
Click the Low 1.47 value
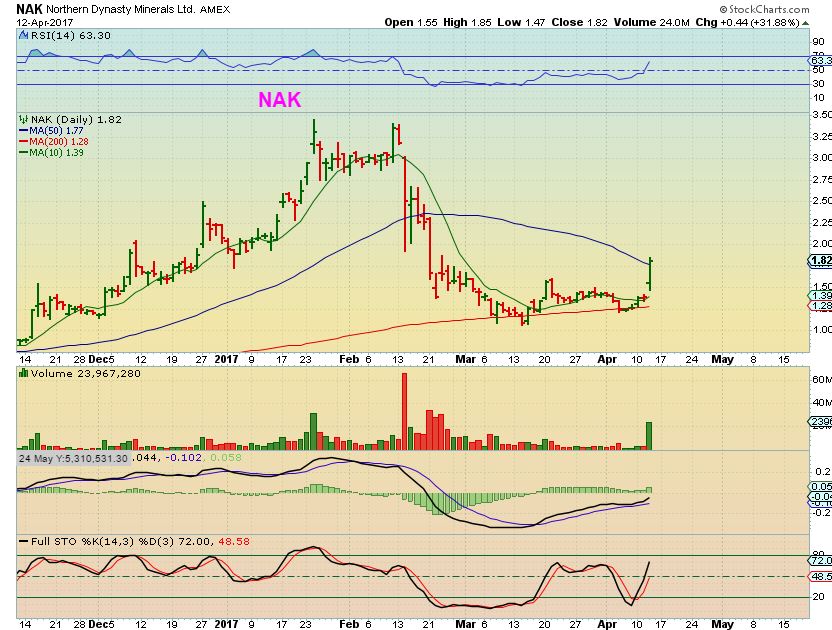[x=522, y=22]
